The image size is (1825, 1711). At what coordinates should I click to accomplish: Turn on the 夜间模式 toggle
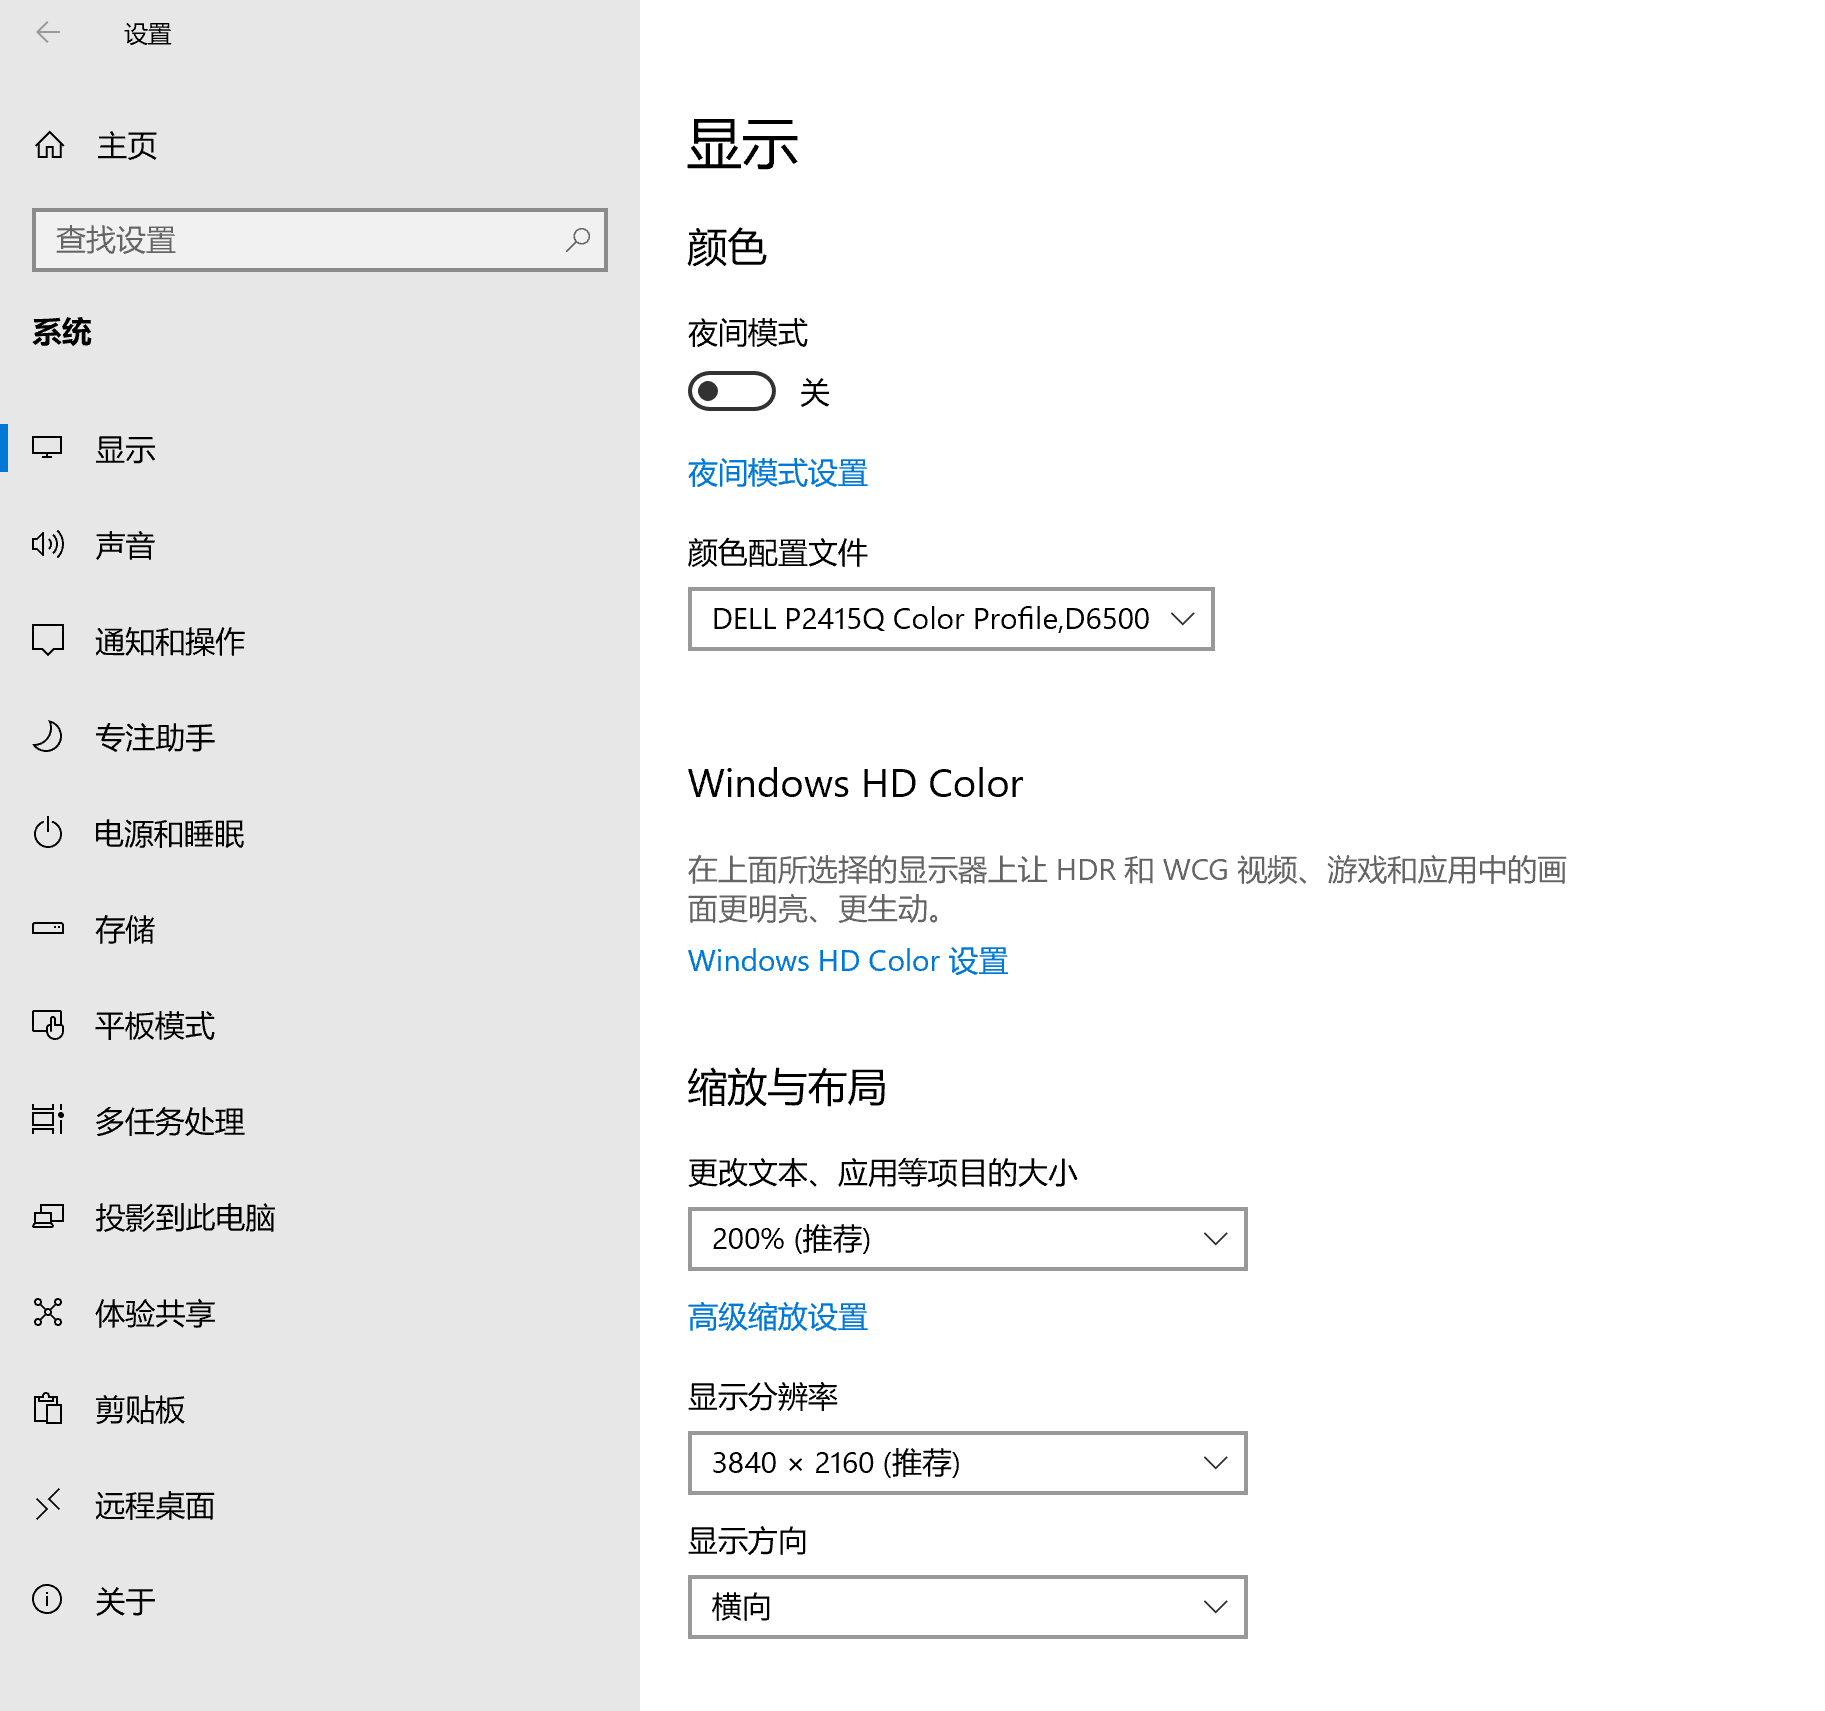[x=732, y=391]
